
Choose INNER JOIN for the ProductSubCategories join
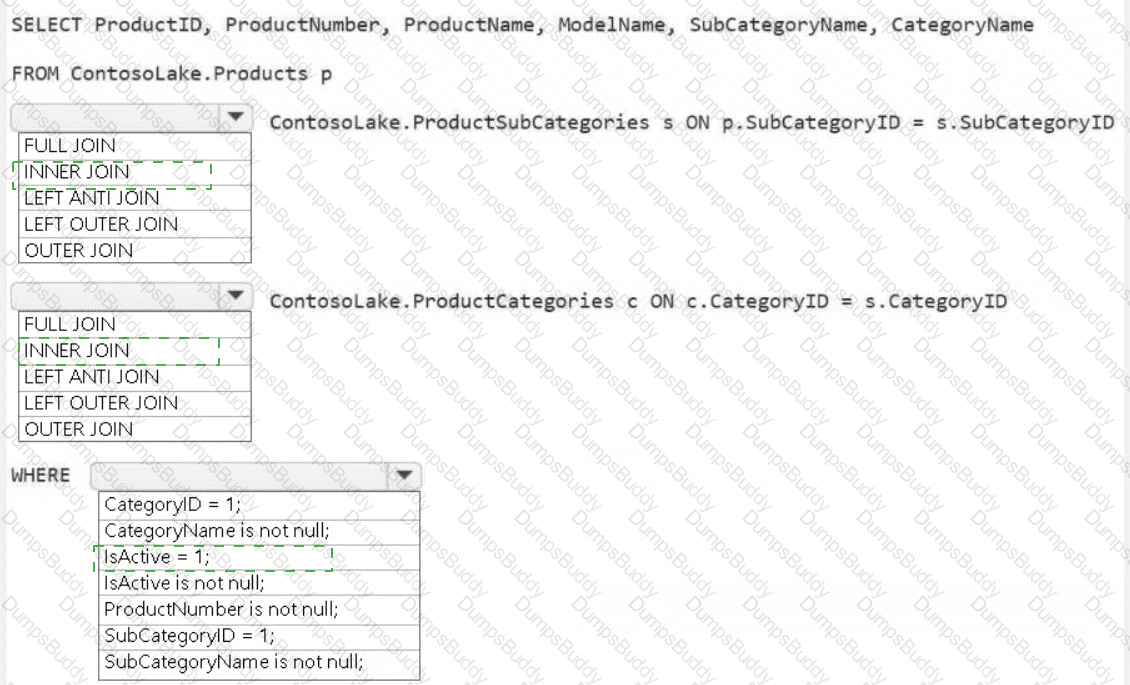(x=77, y=172)
